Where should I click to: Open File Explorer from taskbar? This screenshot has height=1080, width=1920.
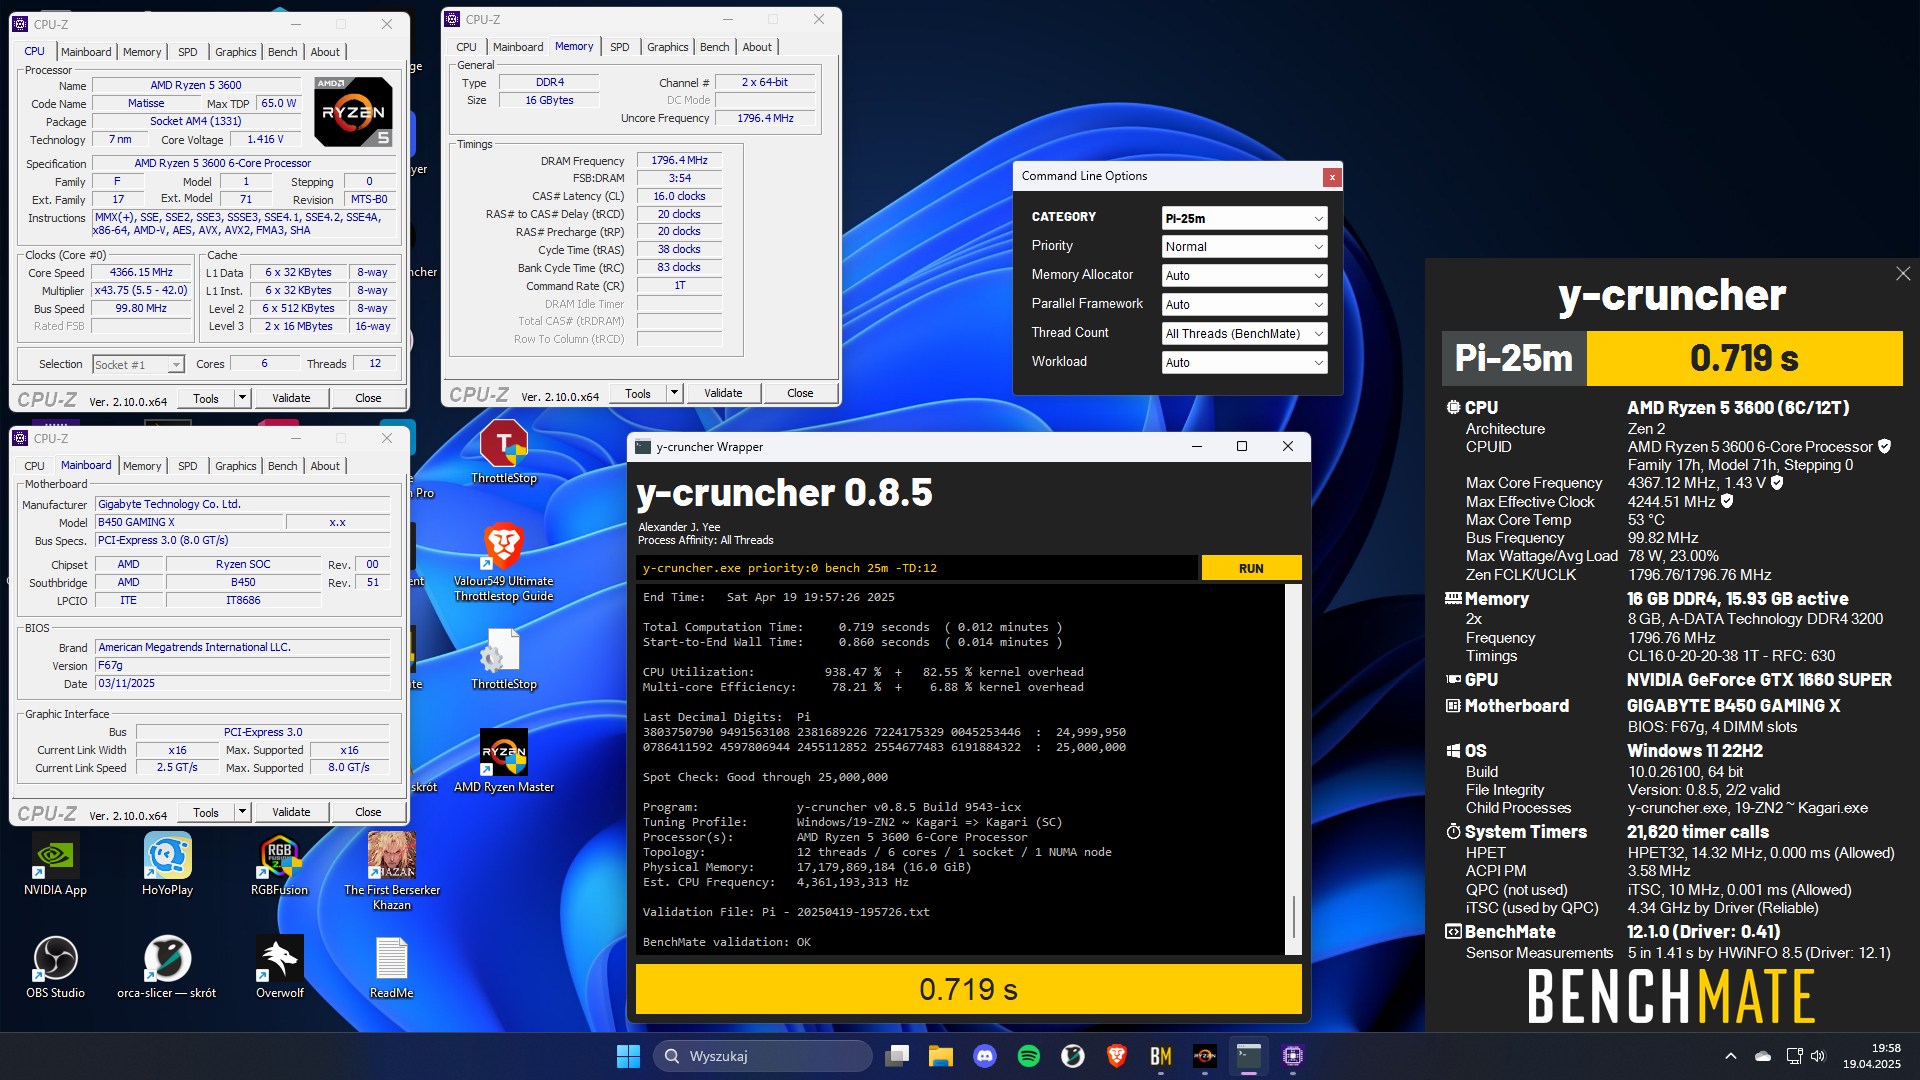(x=941, y=1056)
